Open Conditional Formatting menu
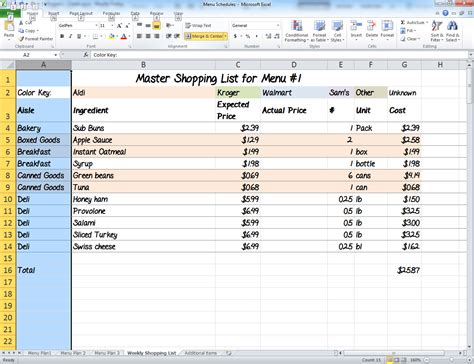This screenshot has height=364, width=474. [296, 31]
